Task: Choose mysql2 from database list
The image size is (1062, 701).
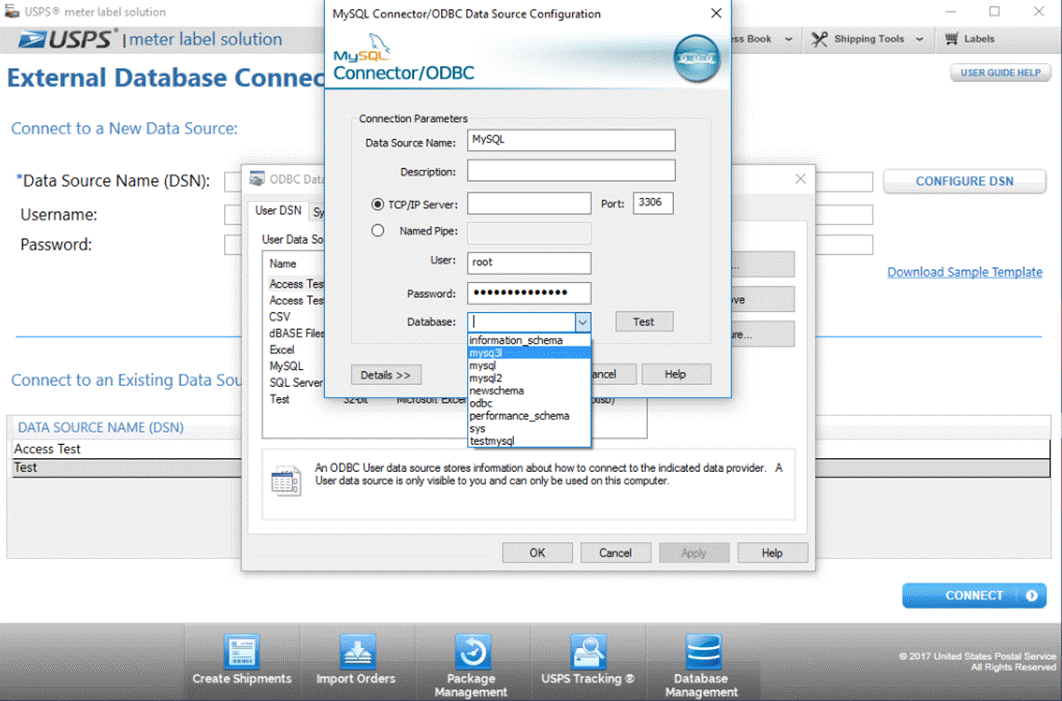Action: (x=529, y=378)
